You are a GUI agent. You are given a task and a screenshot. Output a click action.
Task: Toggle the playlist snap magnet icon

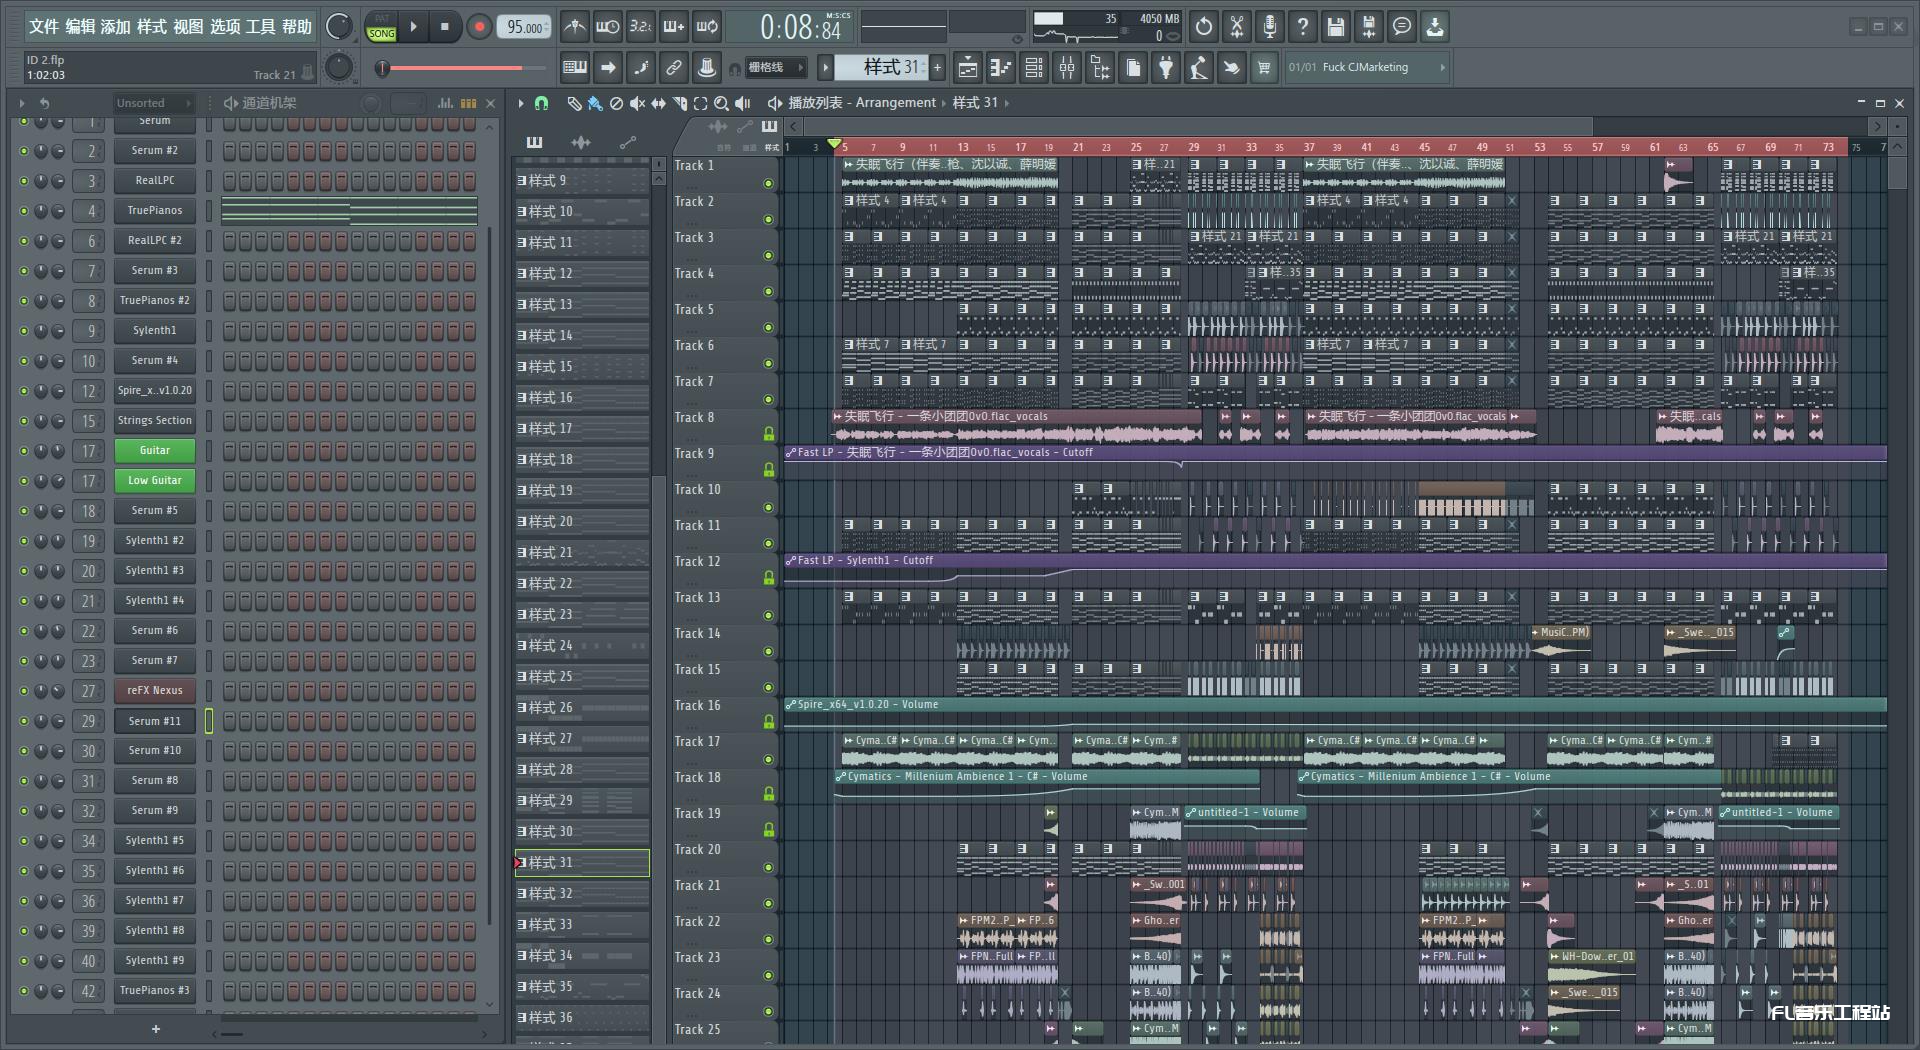pyautogui.click(x=541, y=103)
